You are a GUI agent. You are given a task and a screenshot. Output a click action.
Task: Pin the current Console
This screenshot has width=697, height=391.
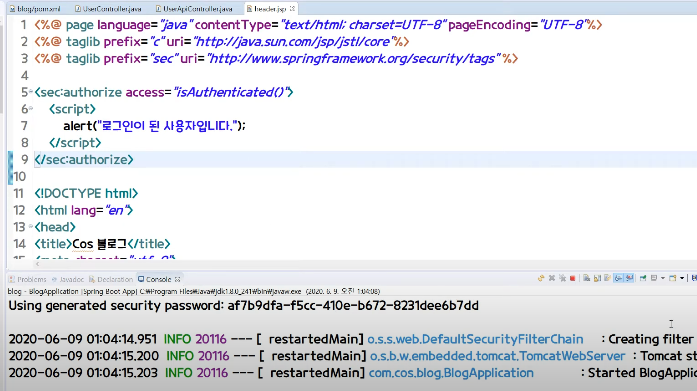[x=643, y=278]
